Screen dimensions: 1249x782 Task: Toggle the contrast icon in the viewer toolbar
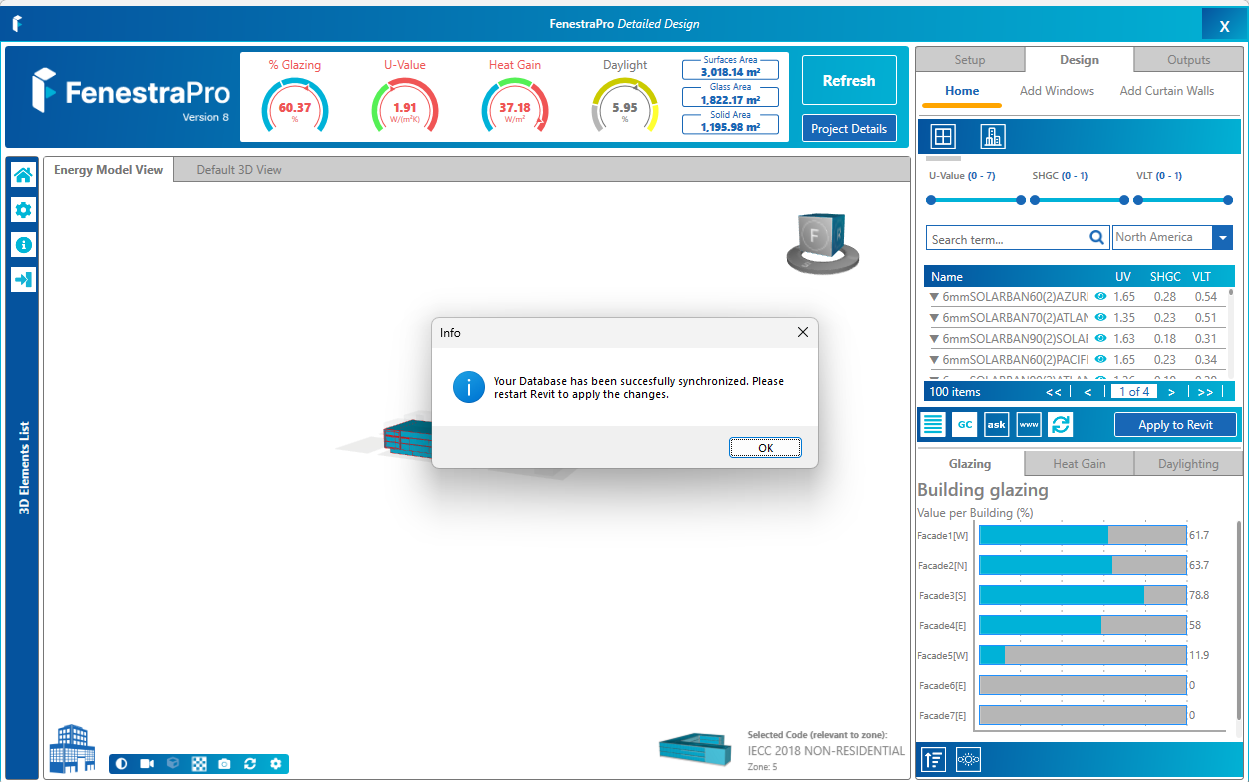[x=122, y=764]
